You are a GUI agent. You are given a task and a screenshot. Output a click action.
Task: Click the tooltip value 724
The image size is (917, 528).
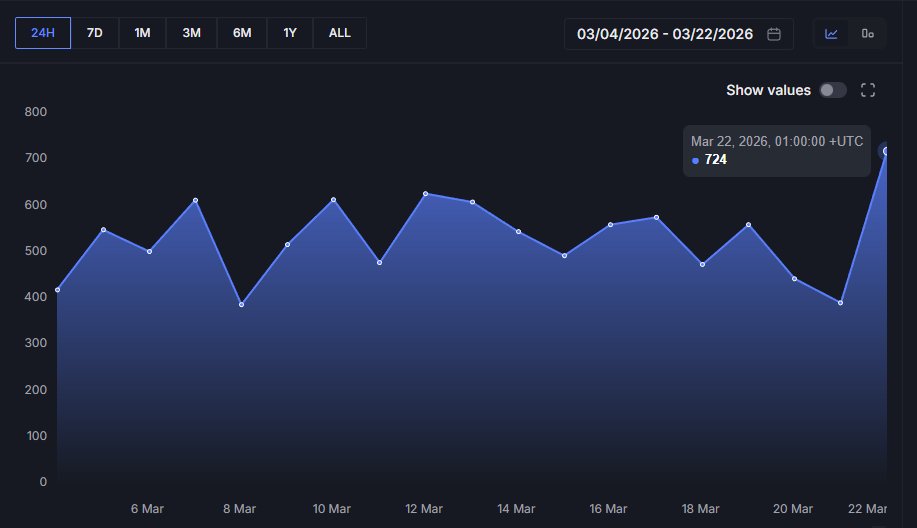tap(716, 160)
